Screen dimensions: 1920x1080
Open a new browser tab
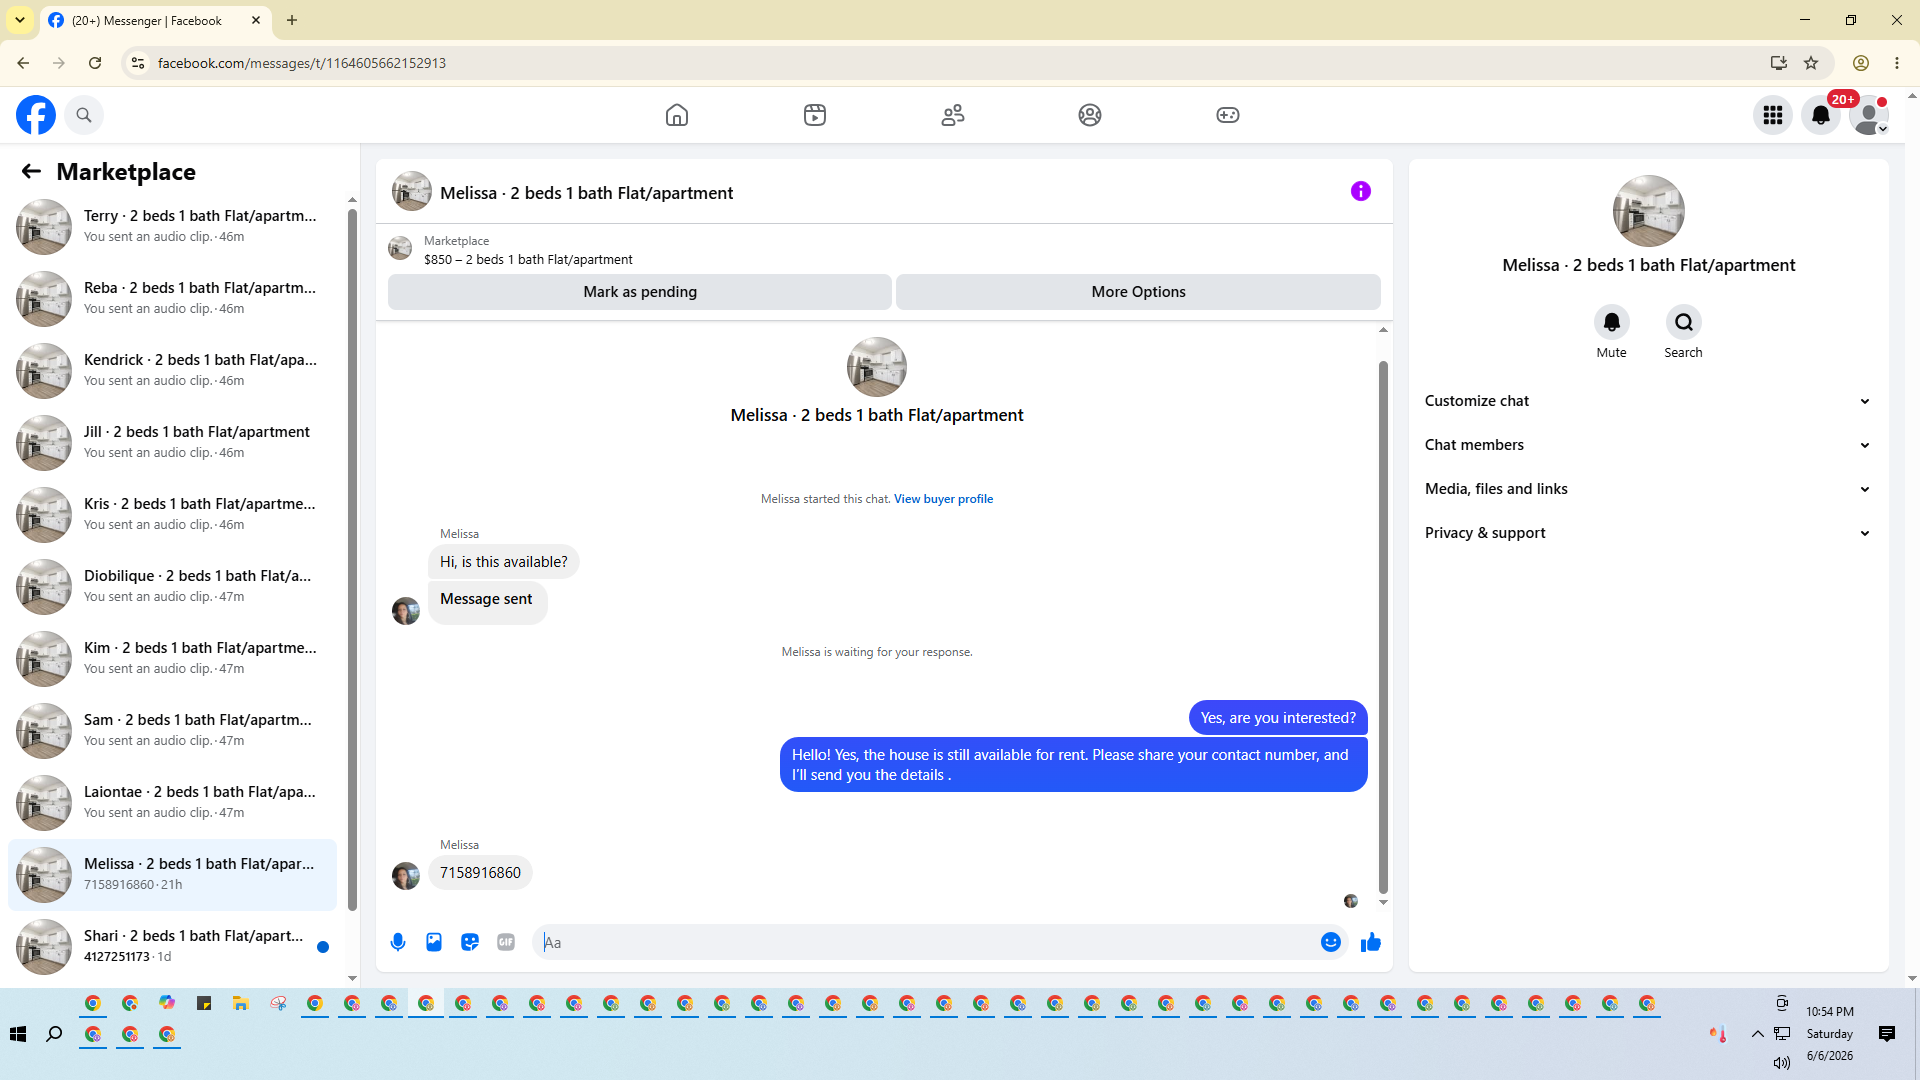[x=292, y=20]
